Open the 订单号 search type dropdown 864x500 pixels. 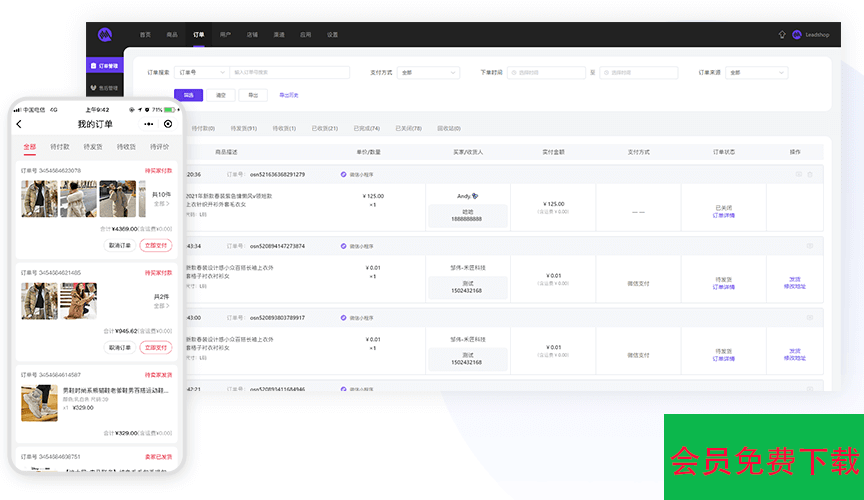pyautogui.click(x=200, y=72)
